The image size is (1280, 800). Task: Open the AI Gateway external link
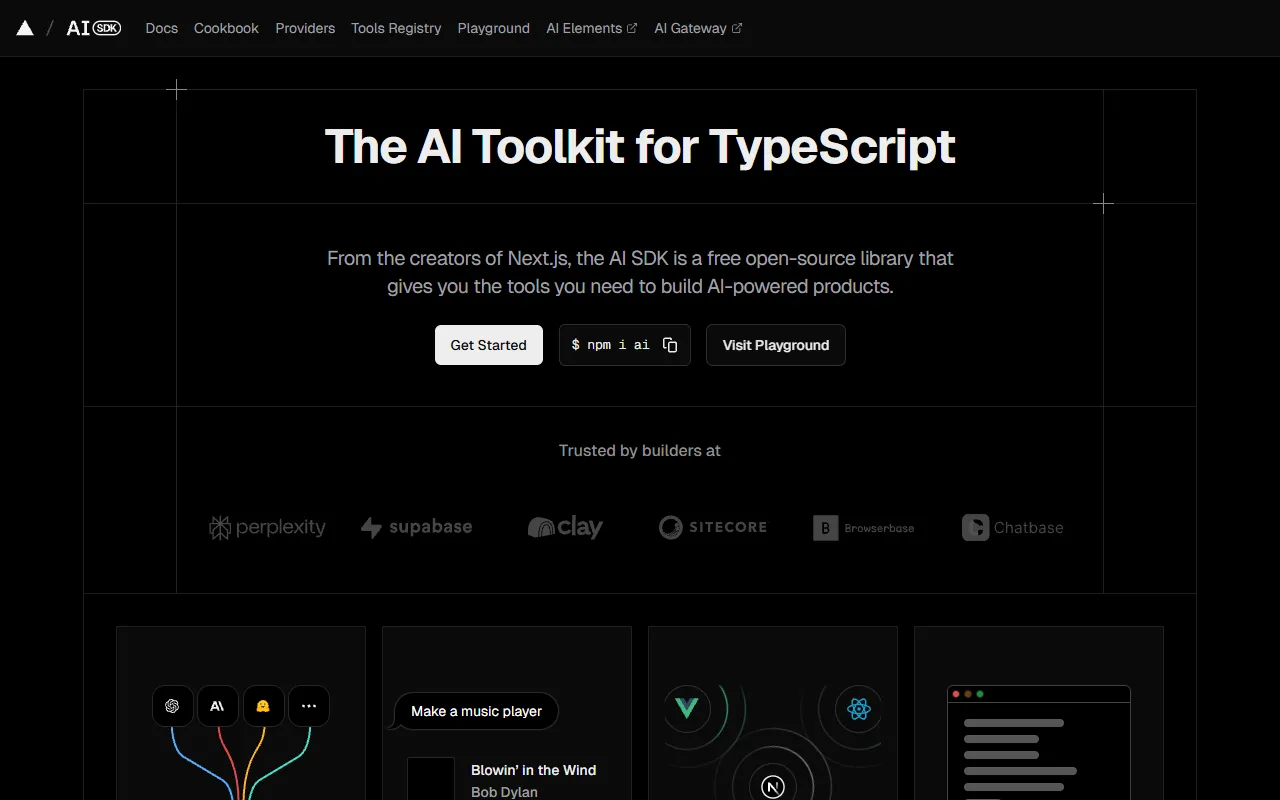[697, 28]
